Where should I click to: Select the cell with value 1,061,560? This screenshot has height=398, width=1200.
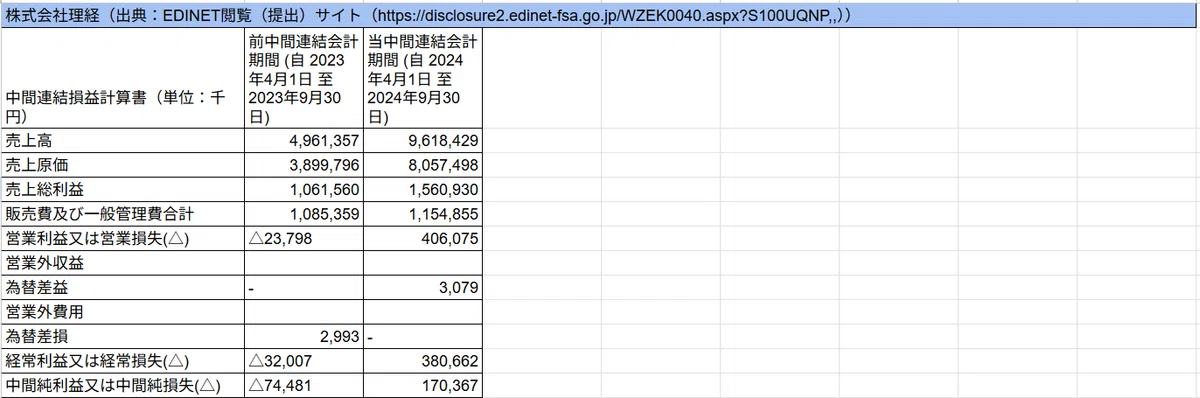click(x=304, y=190)
